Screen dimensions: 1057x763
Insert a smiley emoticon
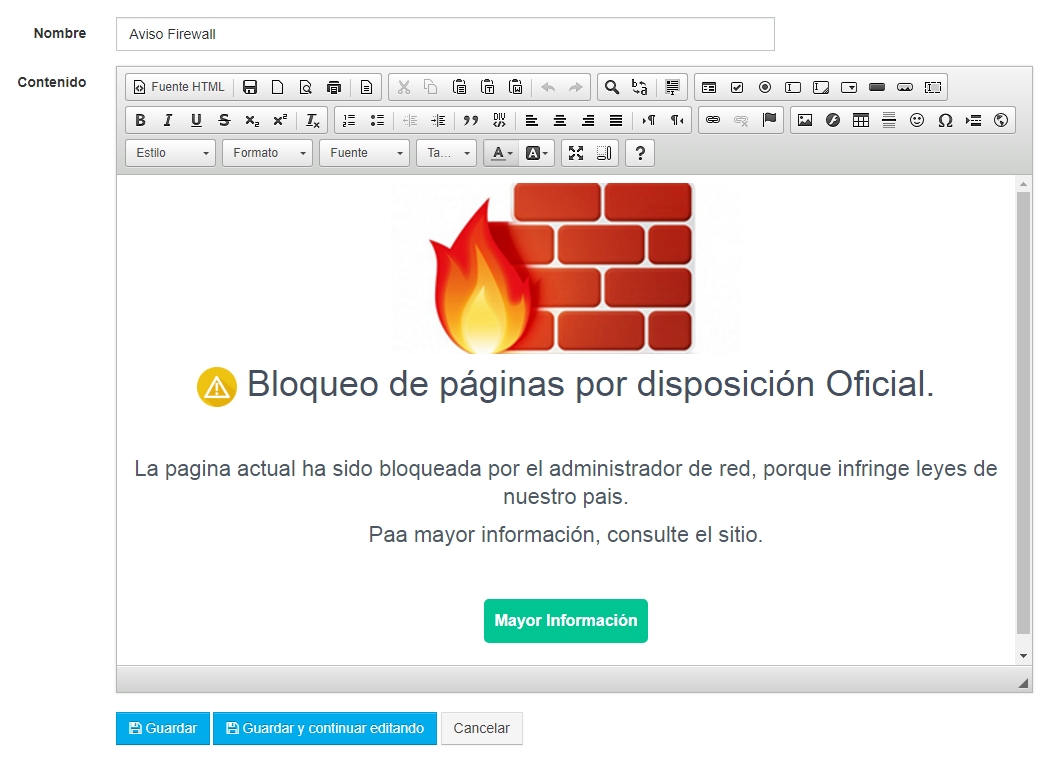point(916,120)
